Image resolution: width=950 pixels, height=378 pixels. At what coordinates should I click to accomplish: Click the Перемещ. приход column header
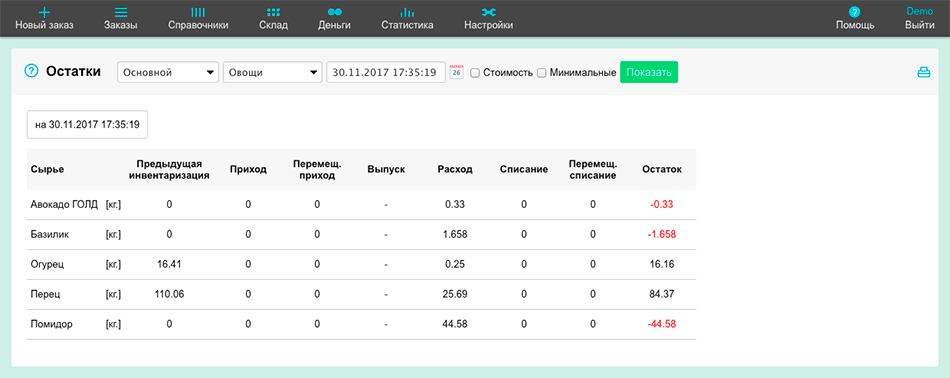317,170
